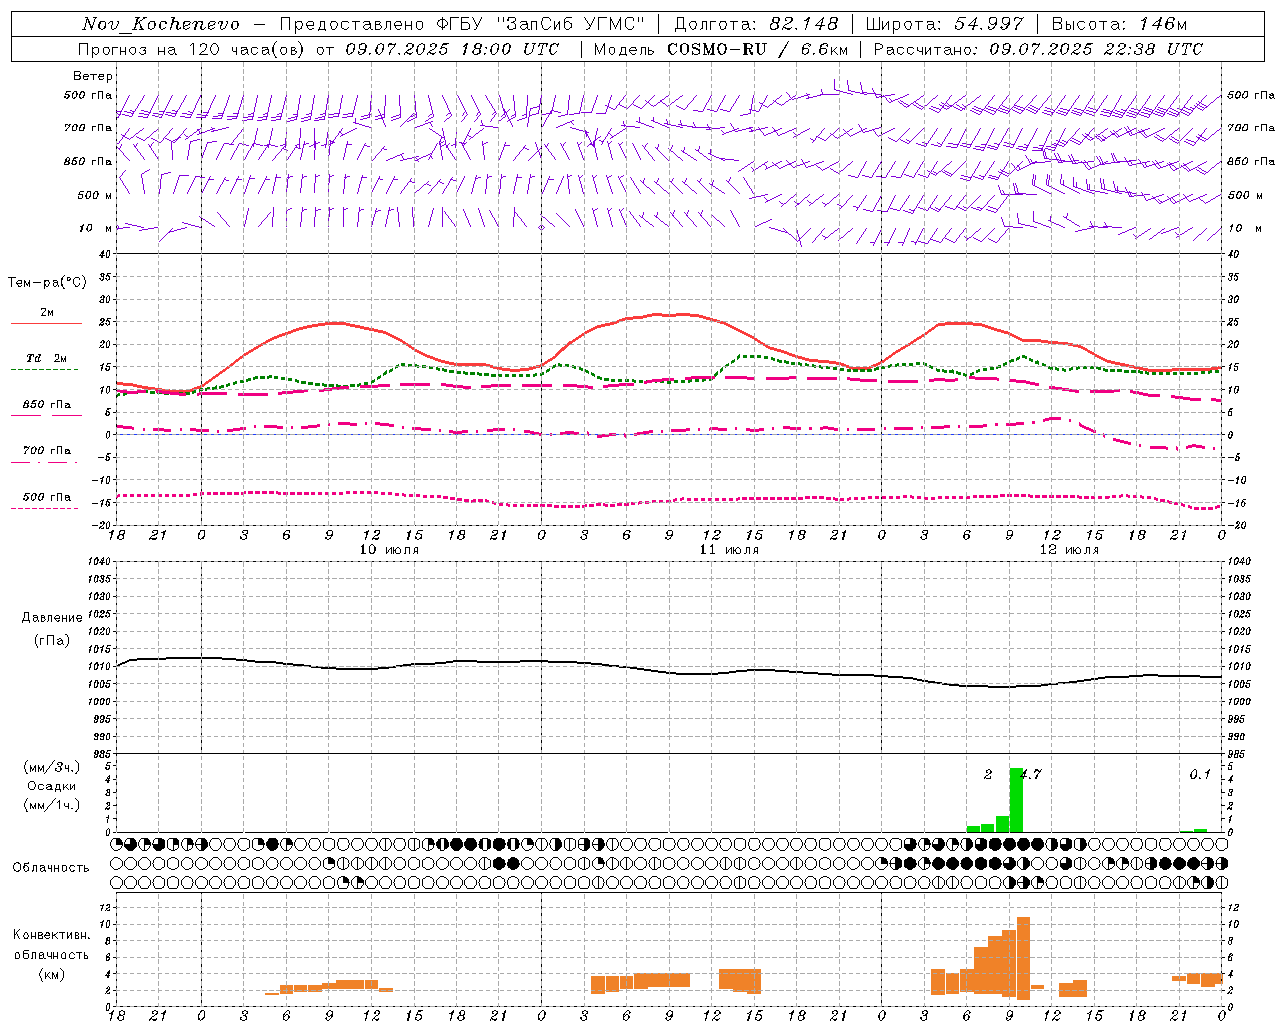Click the Ветер panel label
The width and height of the screenshot is (1280, 1024).
tap(93, 76)
